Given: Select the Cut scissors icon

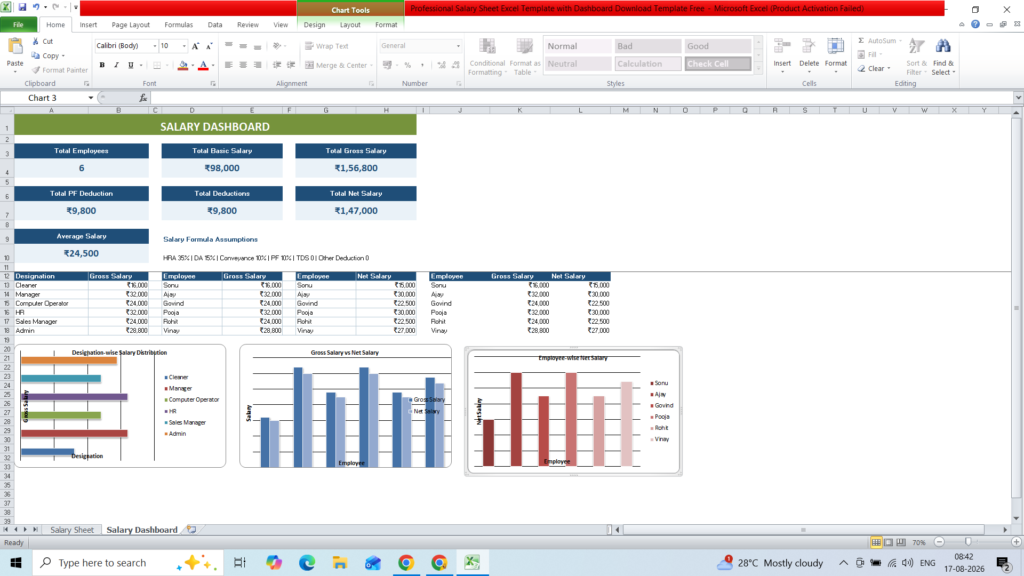Looking at the screenshot, I should pos(36,41).
